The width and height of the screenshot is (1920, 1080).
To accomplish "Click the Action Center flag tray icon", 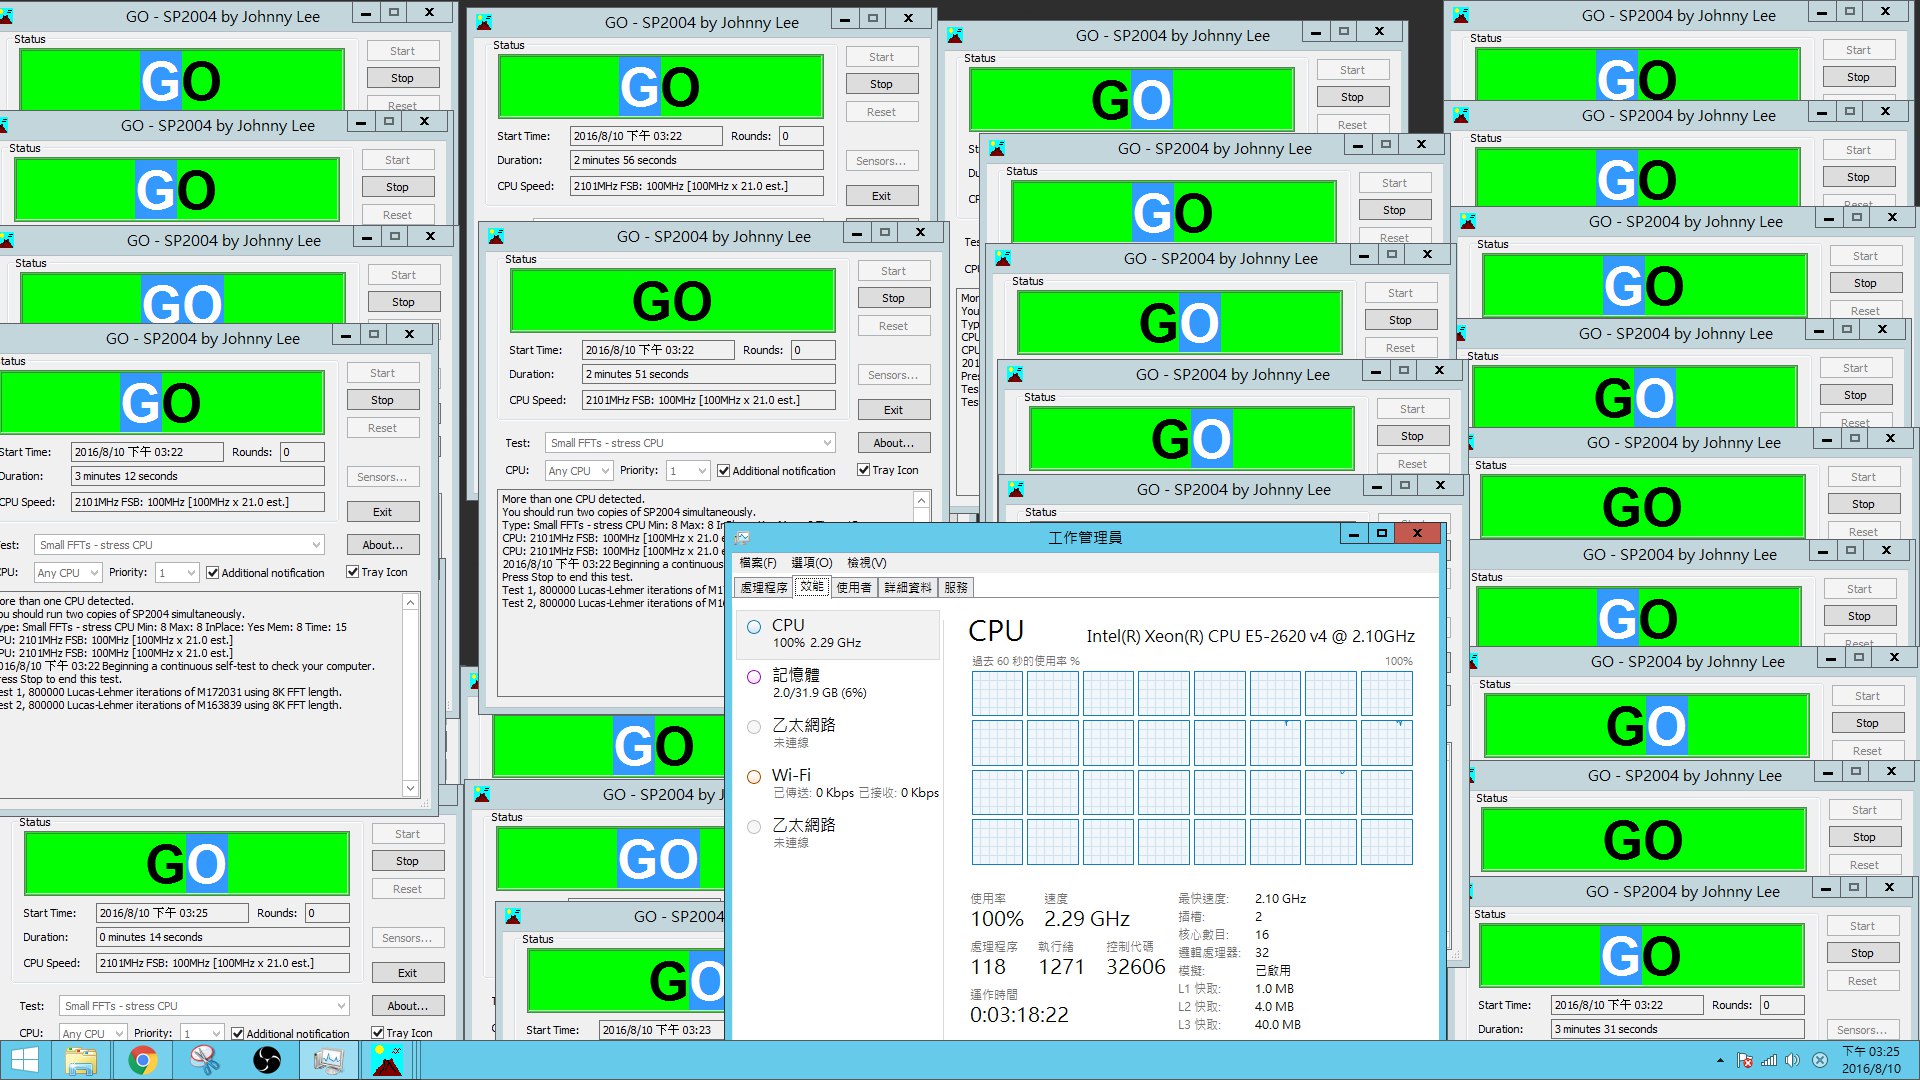I will [x=1745, y=1061].
